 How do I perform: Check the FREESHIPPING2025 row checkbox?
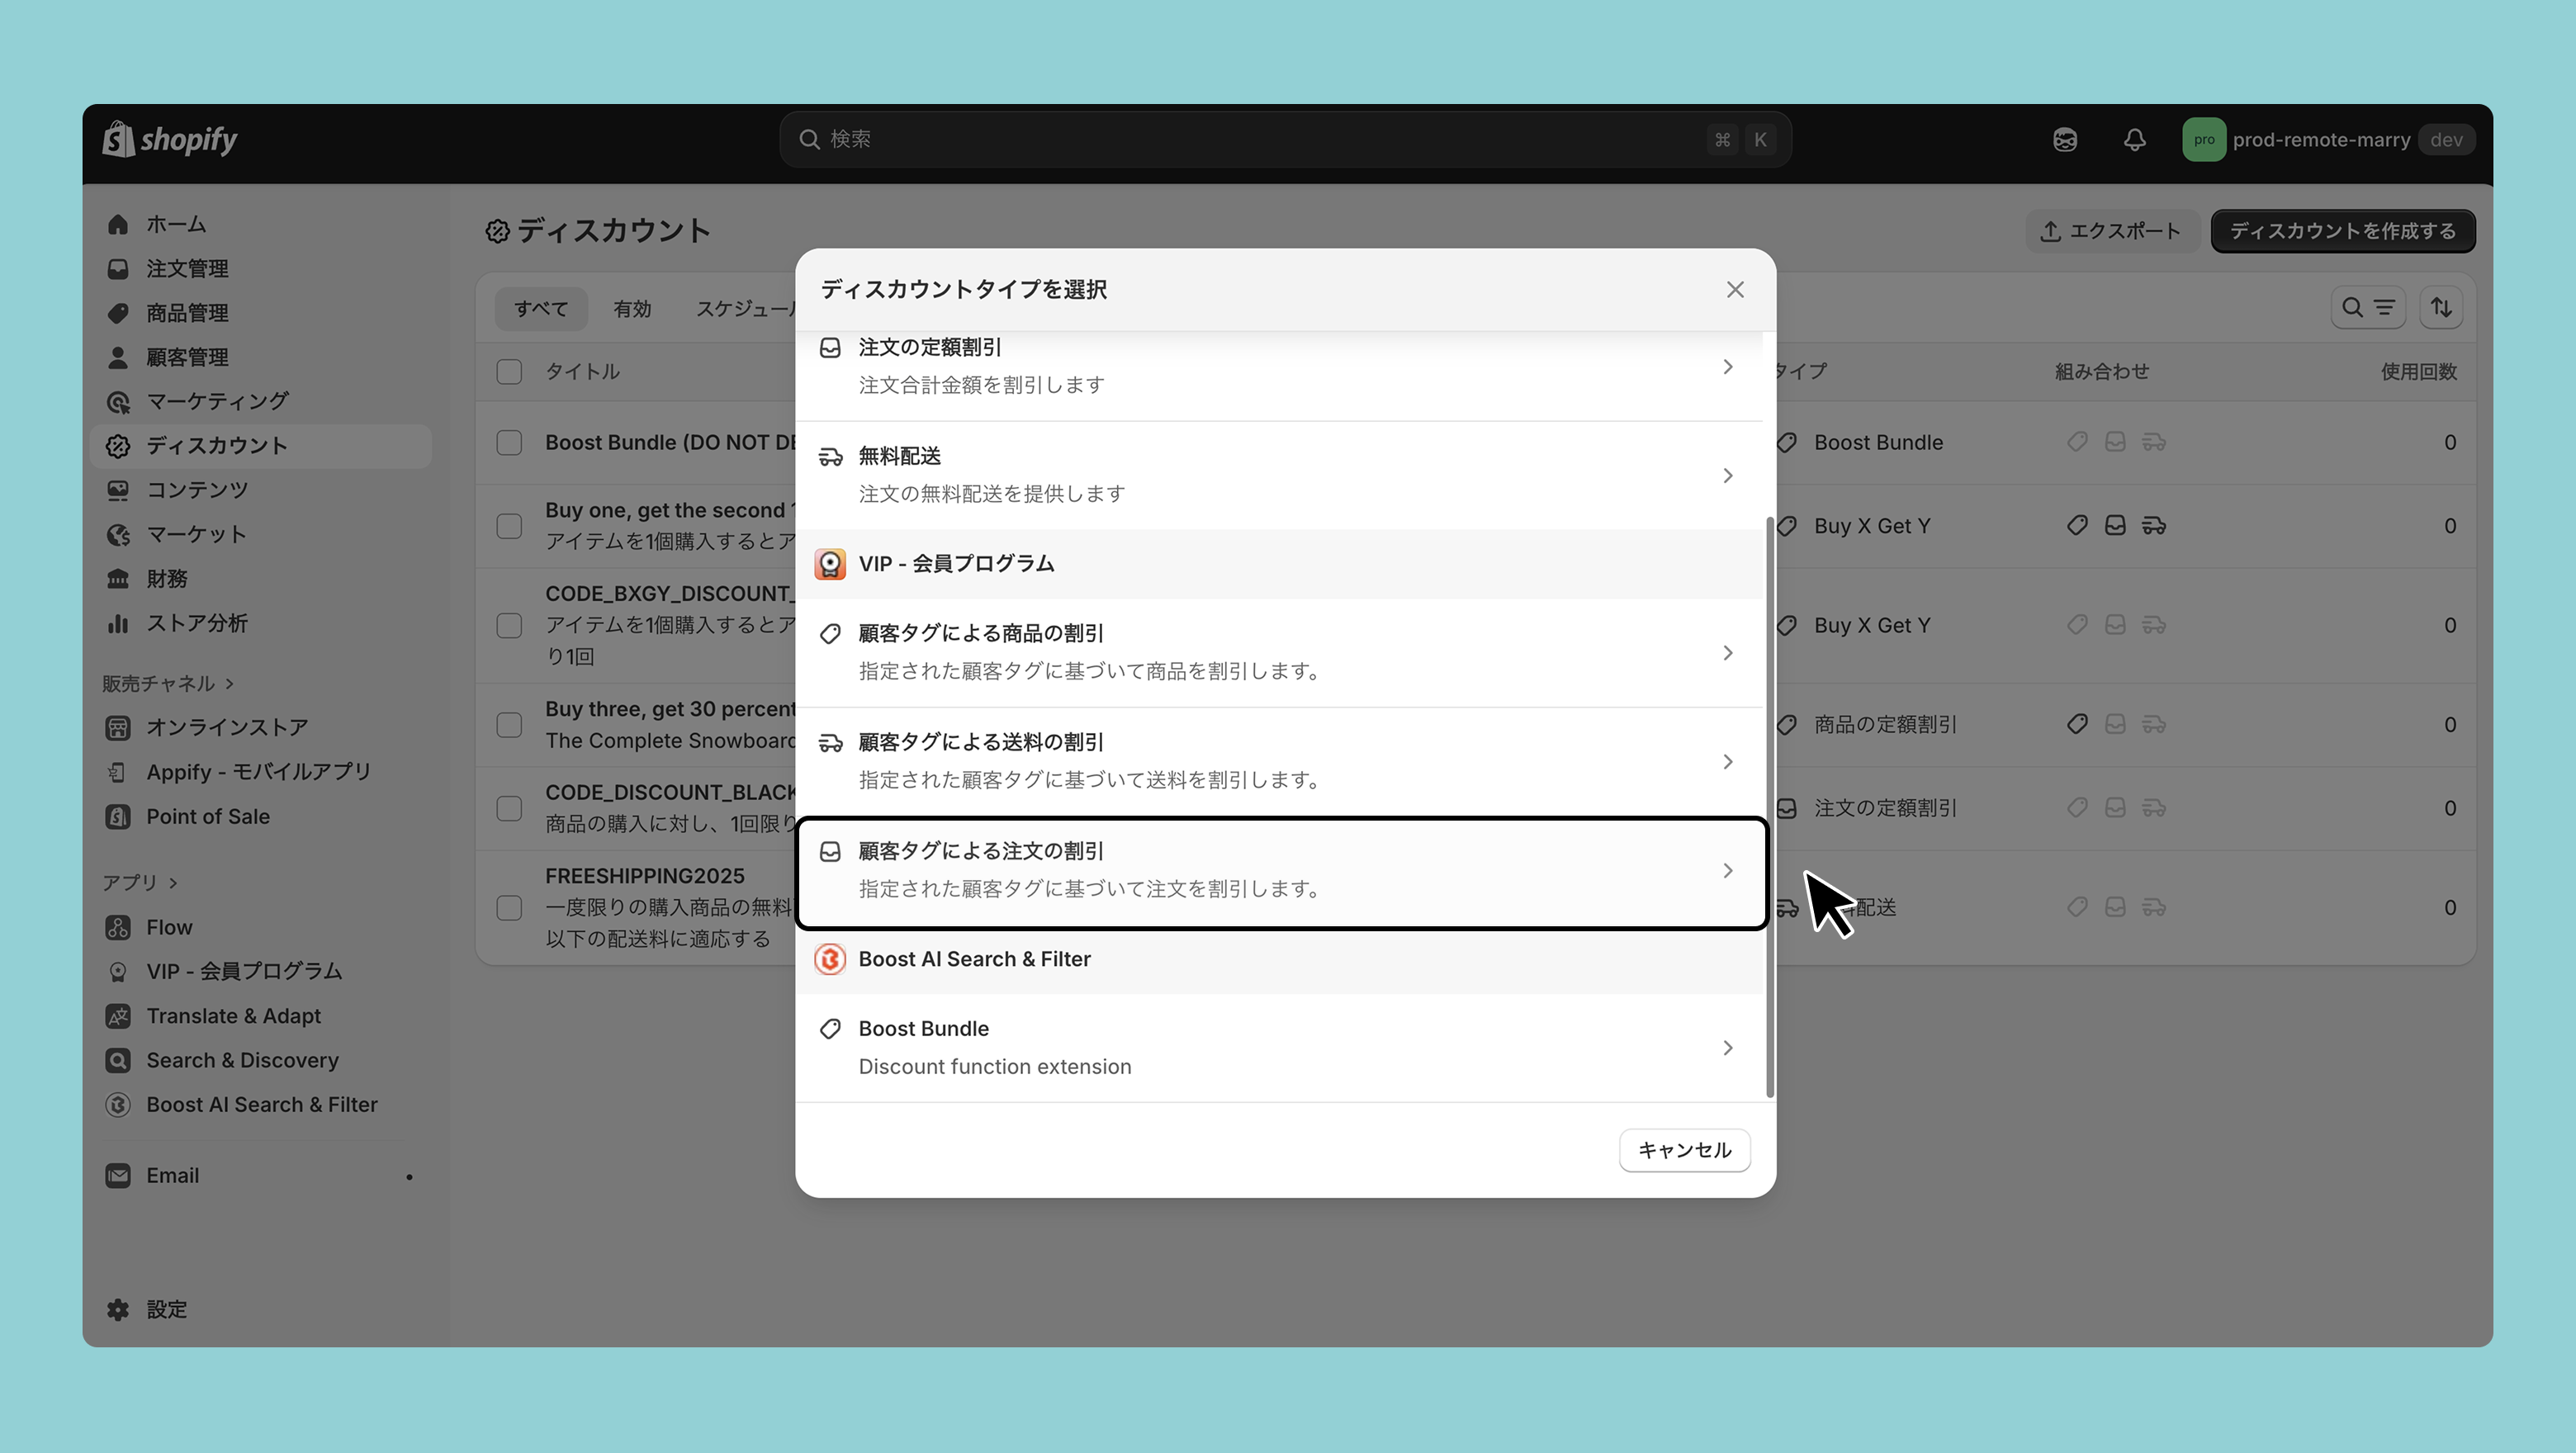click(509, 908)
